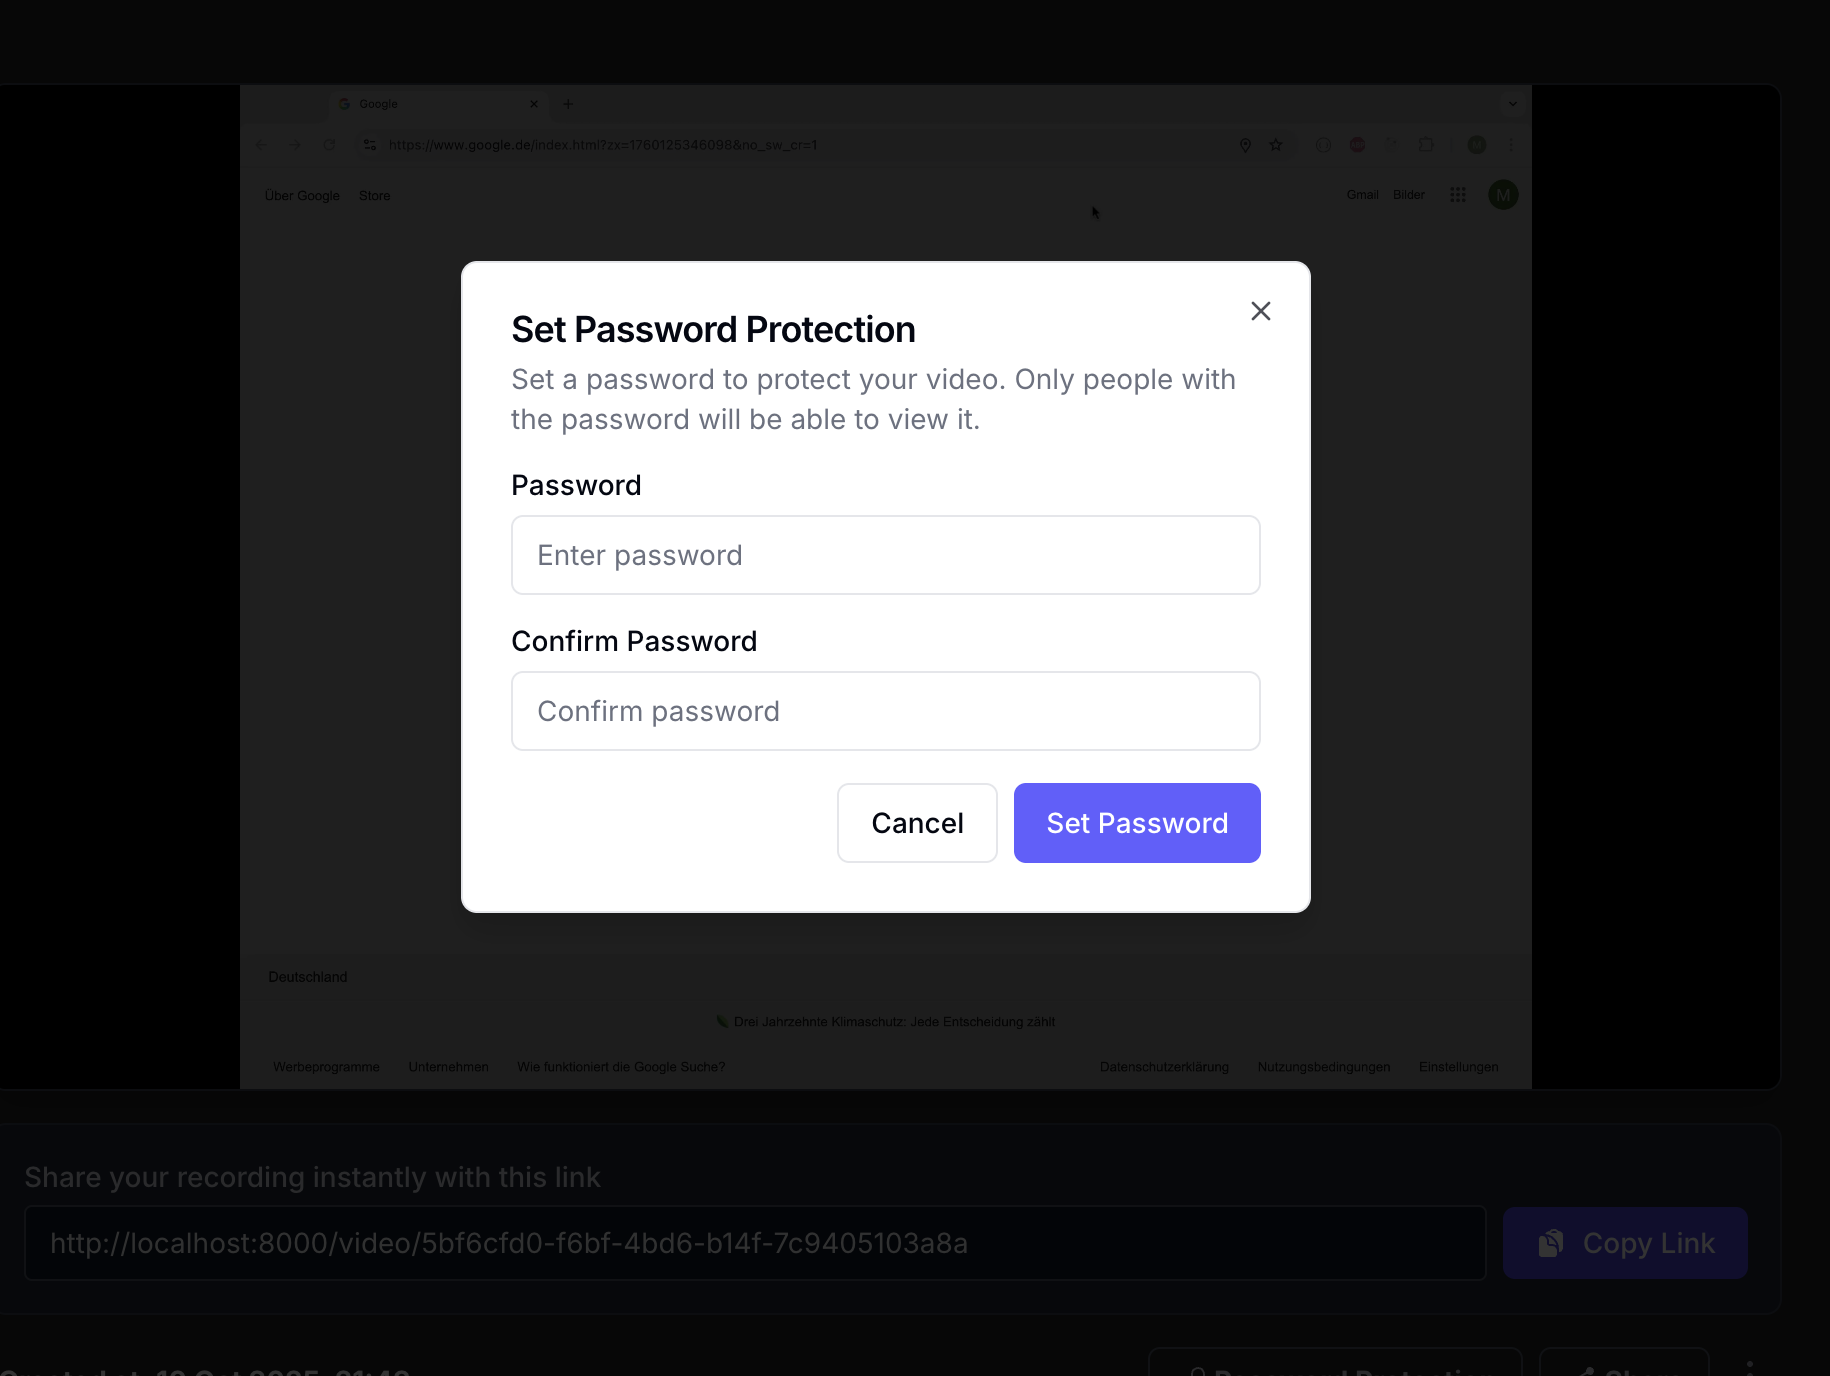Open the Google apps grid icon
The width and height of the screenshot is (1830, 1376).
pyautogui.click(x=1457, y=195)
